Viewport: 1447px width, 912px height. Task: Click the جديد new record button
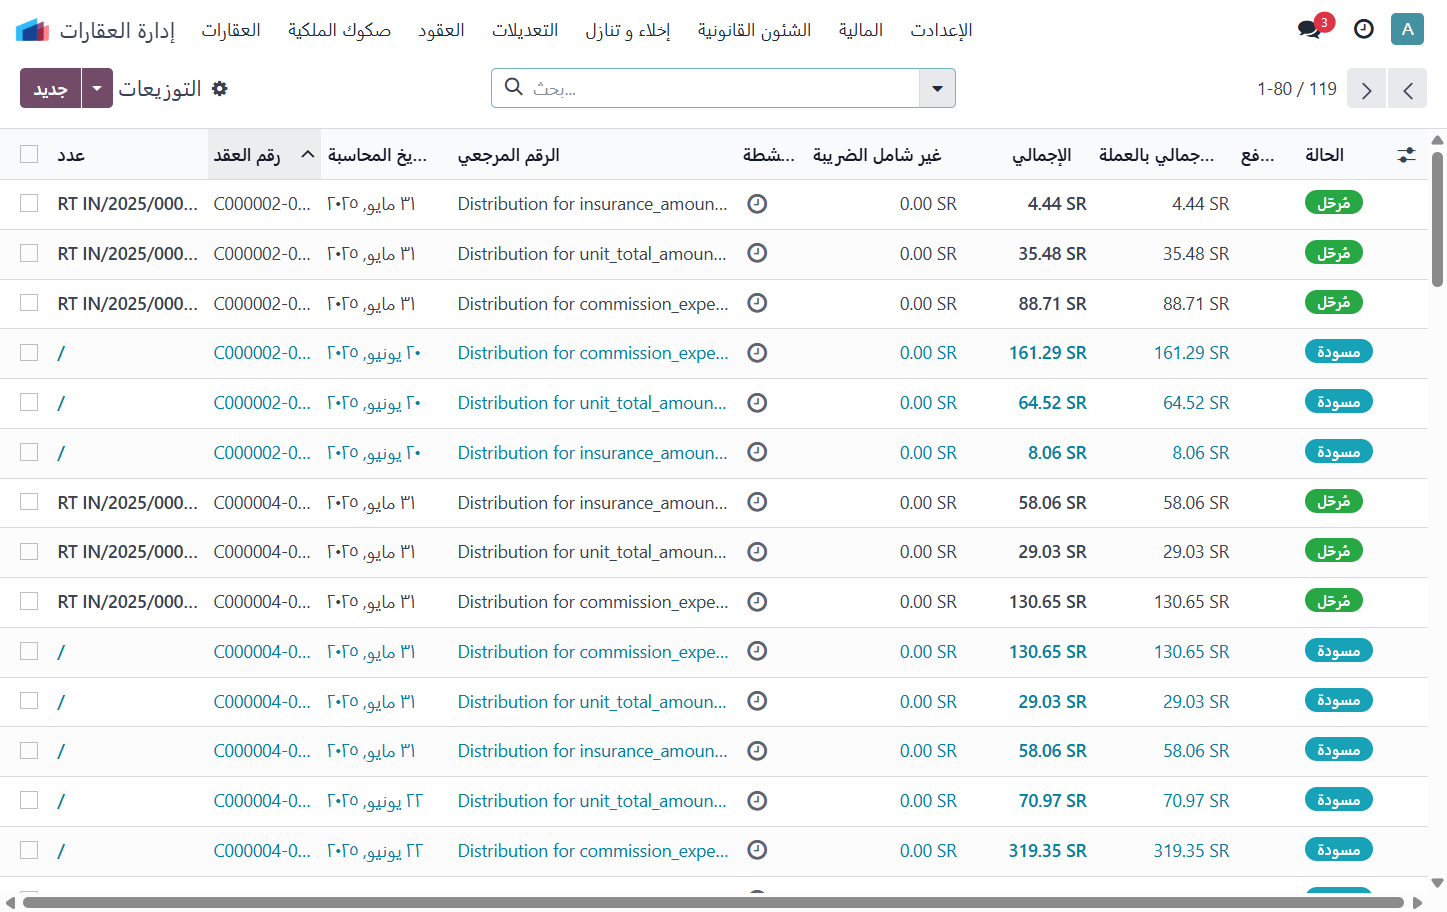pos(50,88)
